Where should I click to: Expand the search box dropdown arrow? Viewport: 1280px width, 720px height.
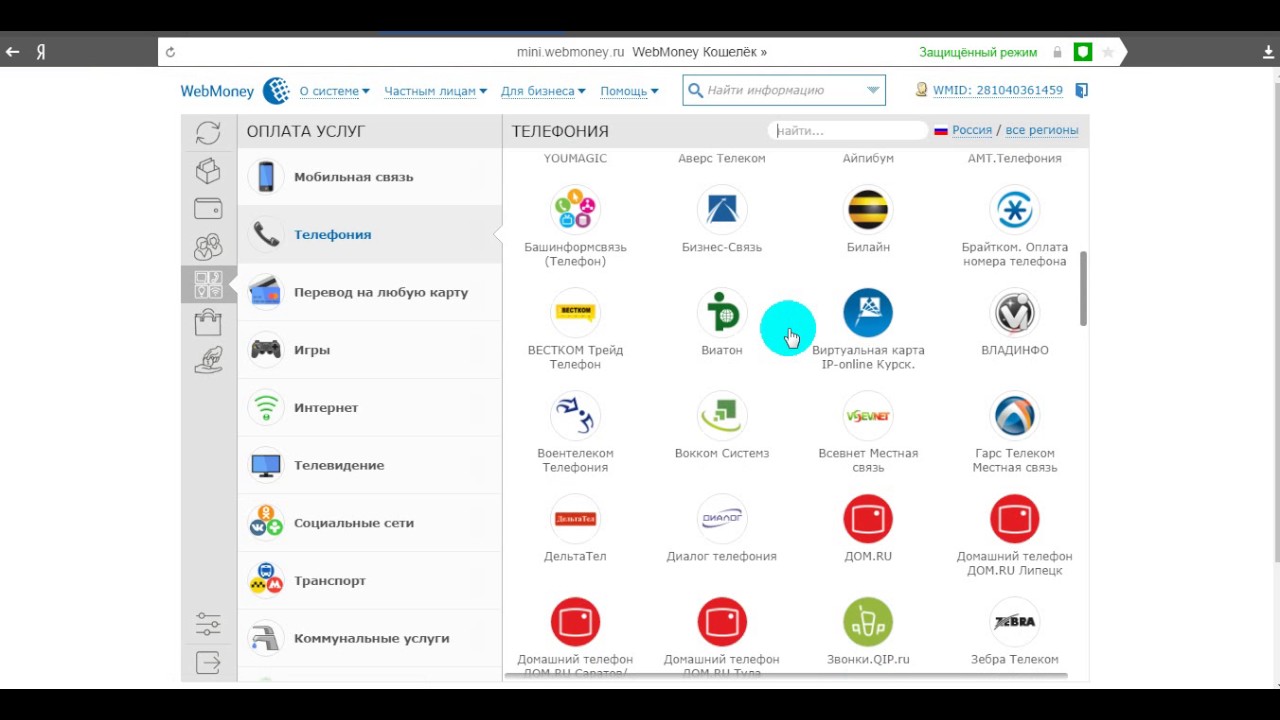pyautogui.click(x=873, y=90)
